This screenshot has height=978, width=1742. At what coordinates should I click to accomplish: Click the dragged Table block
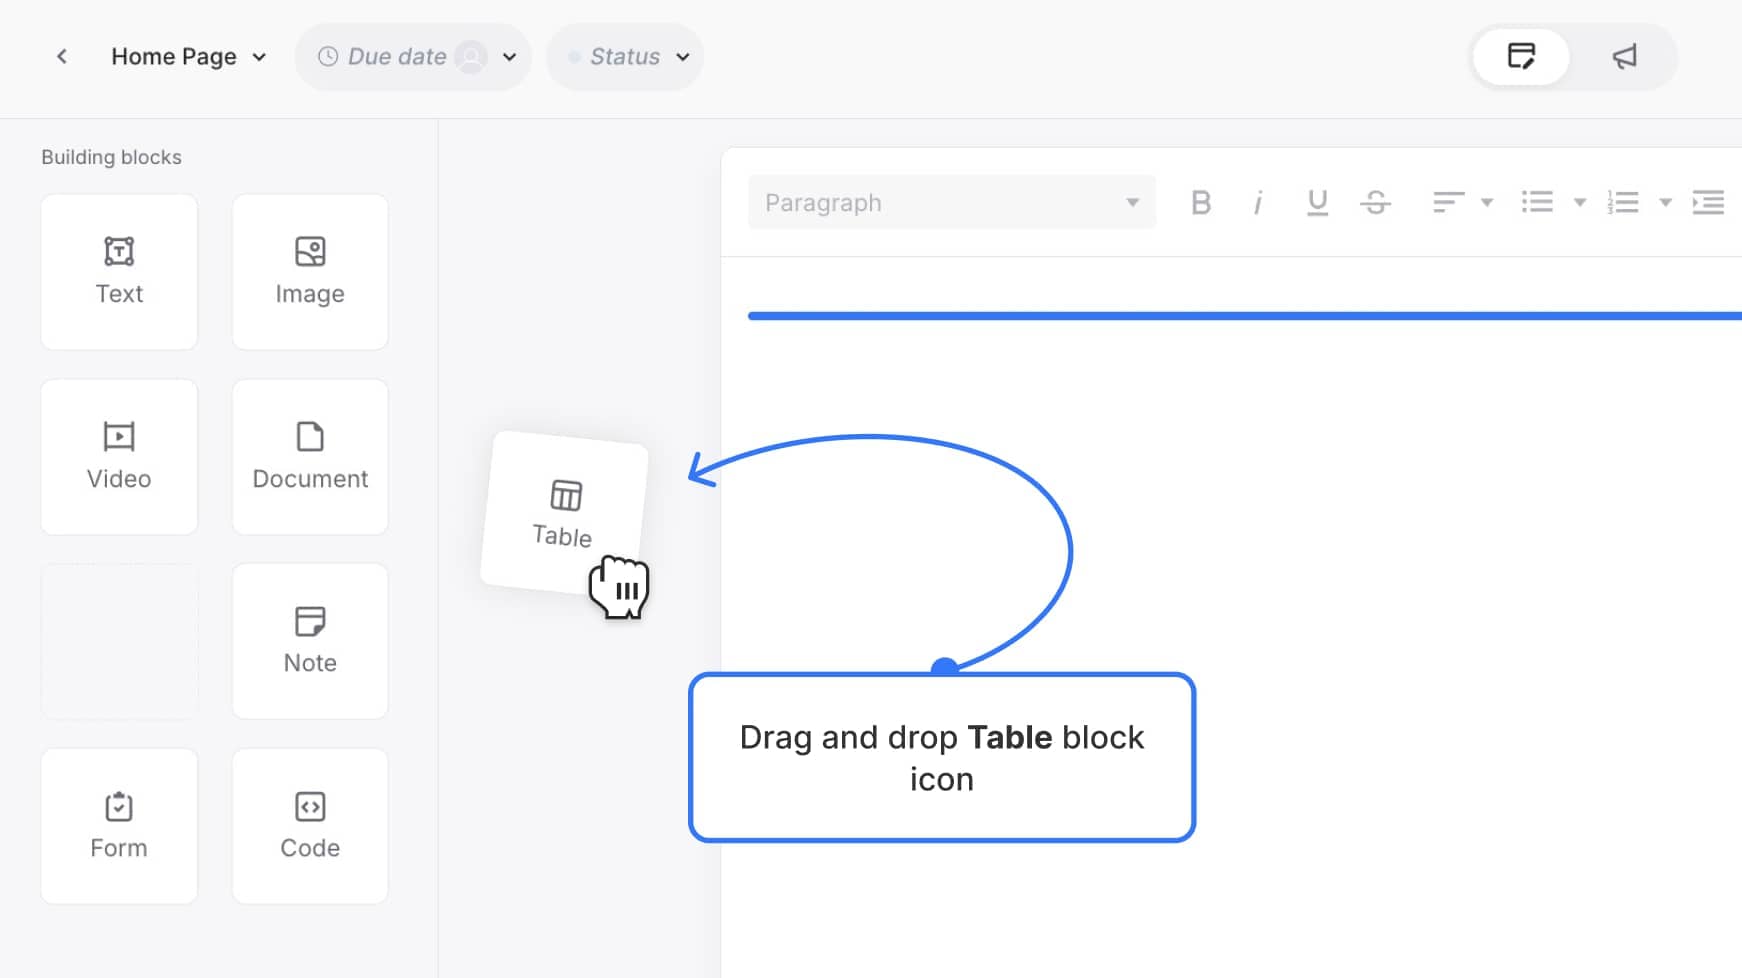[x=564, y=513]
